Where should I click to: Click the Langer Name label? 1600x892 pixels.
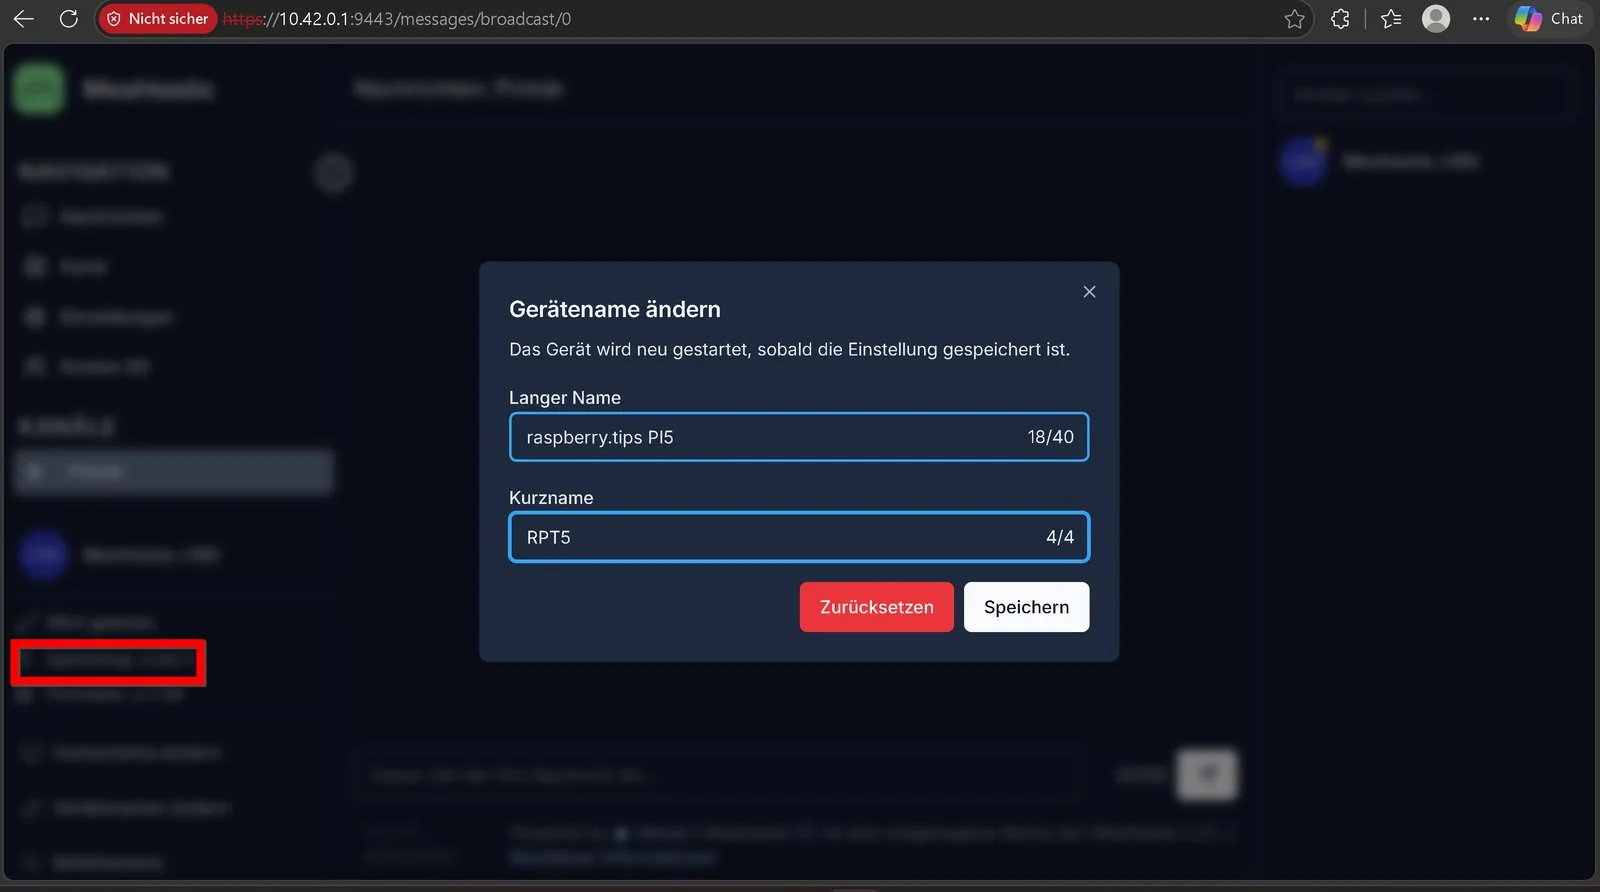coord(565,398)
